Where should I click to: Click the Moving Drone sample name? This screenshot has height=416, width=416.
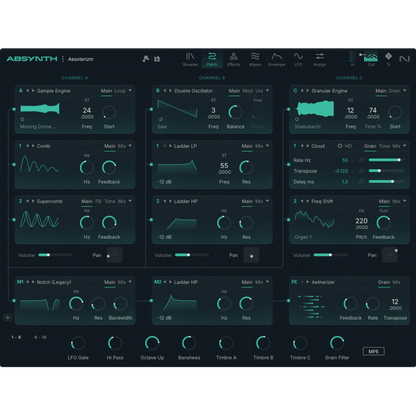pos(38,127)
